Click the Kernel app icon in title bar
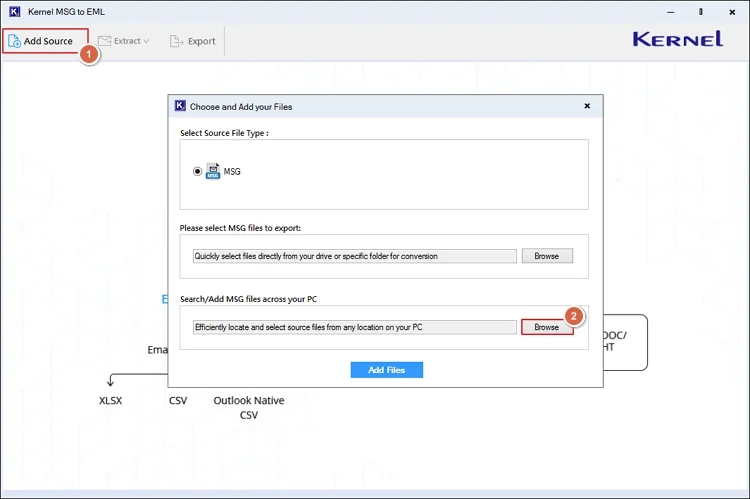750x499 pixels. tap(15, 11)
